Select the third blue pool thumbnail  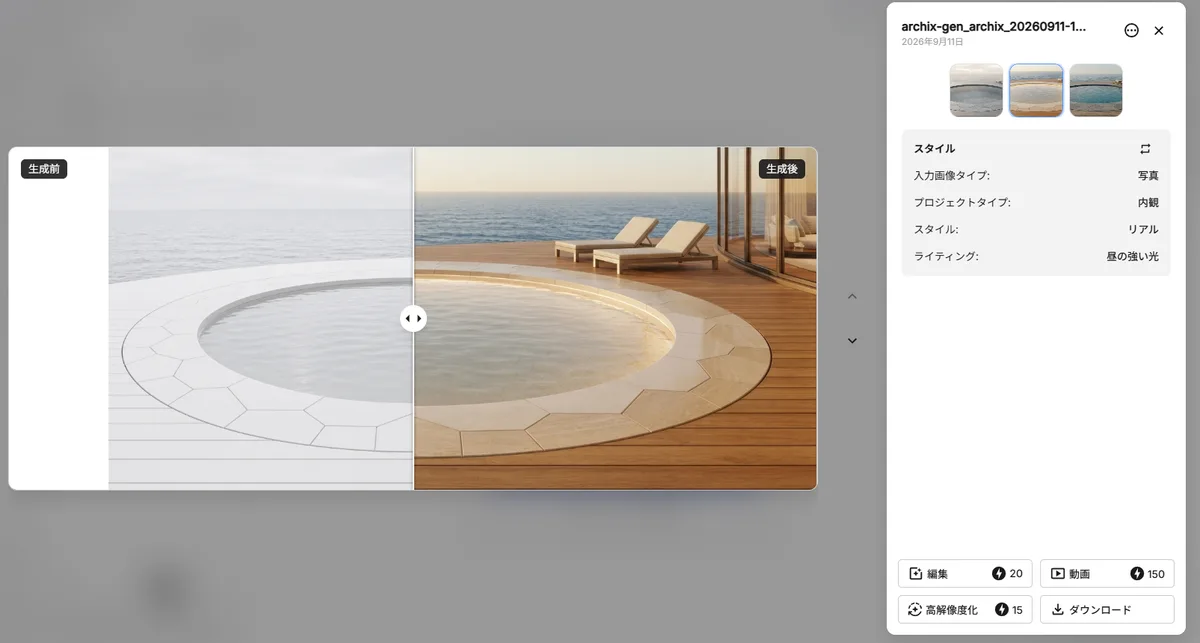pos(1096,90)
